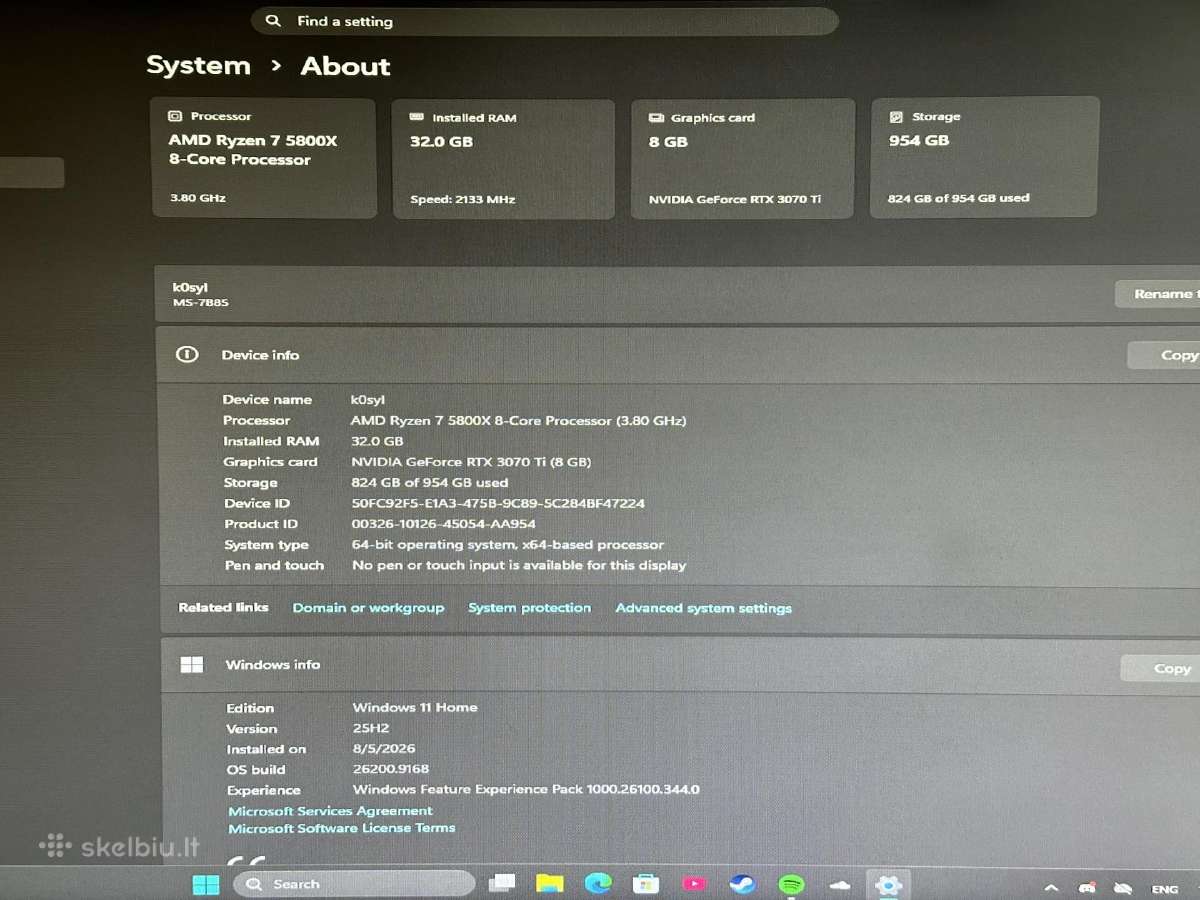Viewport: 1200px width, 900px height.
Task: Select the Product ID value 00326-10126-45054-AA954
Action: pyautogui.click(x=444, y=524)
